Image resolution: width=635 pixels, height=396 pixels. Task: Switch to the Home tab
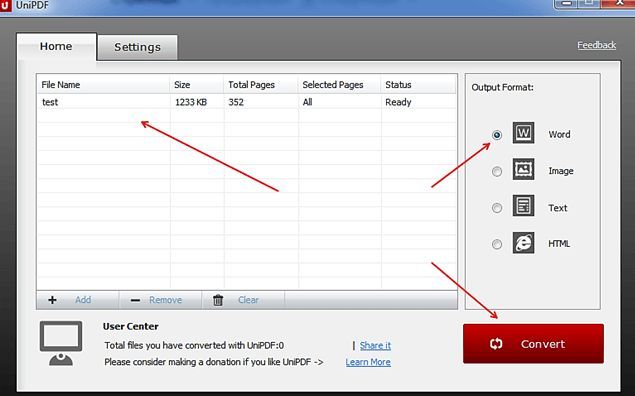point(56,47)
